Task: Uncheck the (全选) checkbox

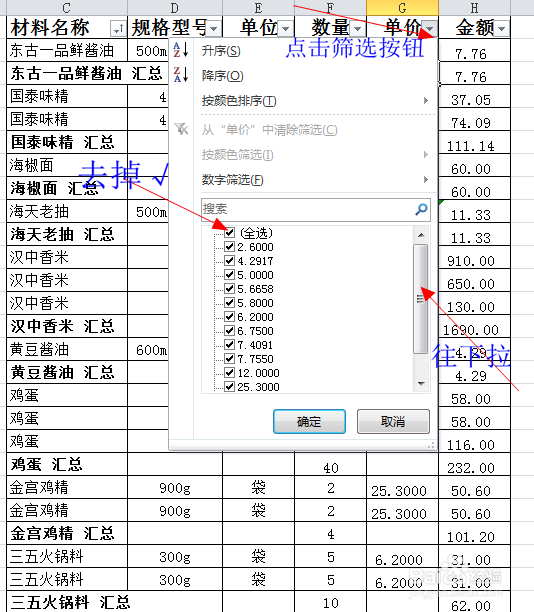Action: (230, 233)
